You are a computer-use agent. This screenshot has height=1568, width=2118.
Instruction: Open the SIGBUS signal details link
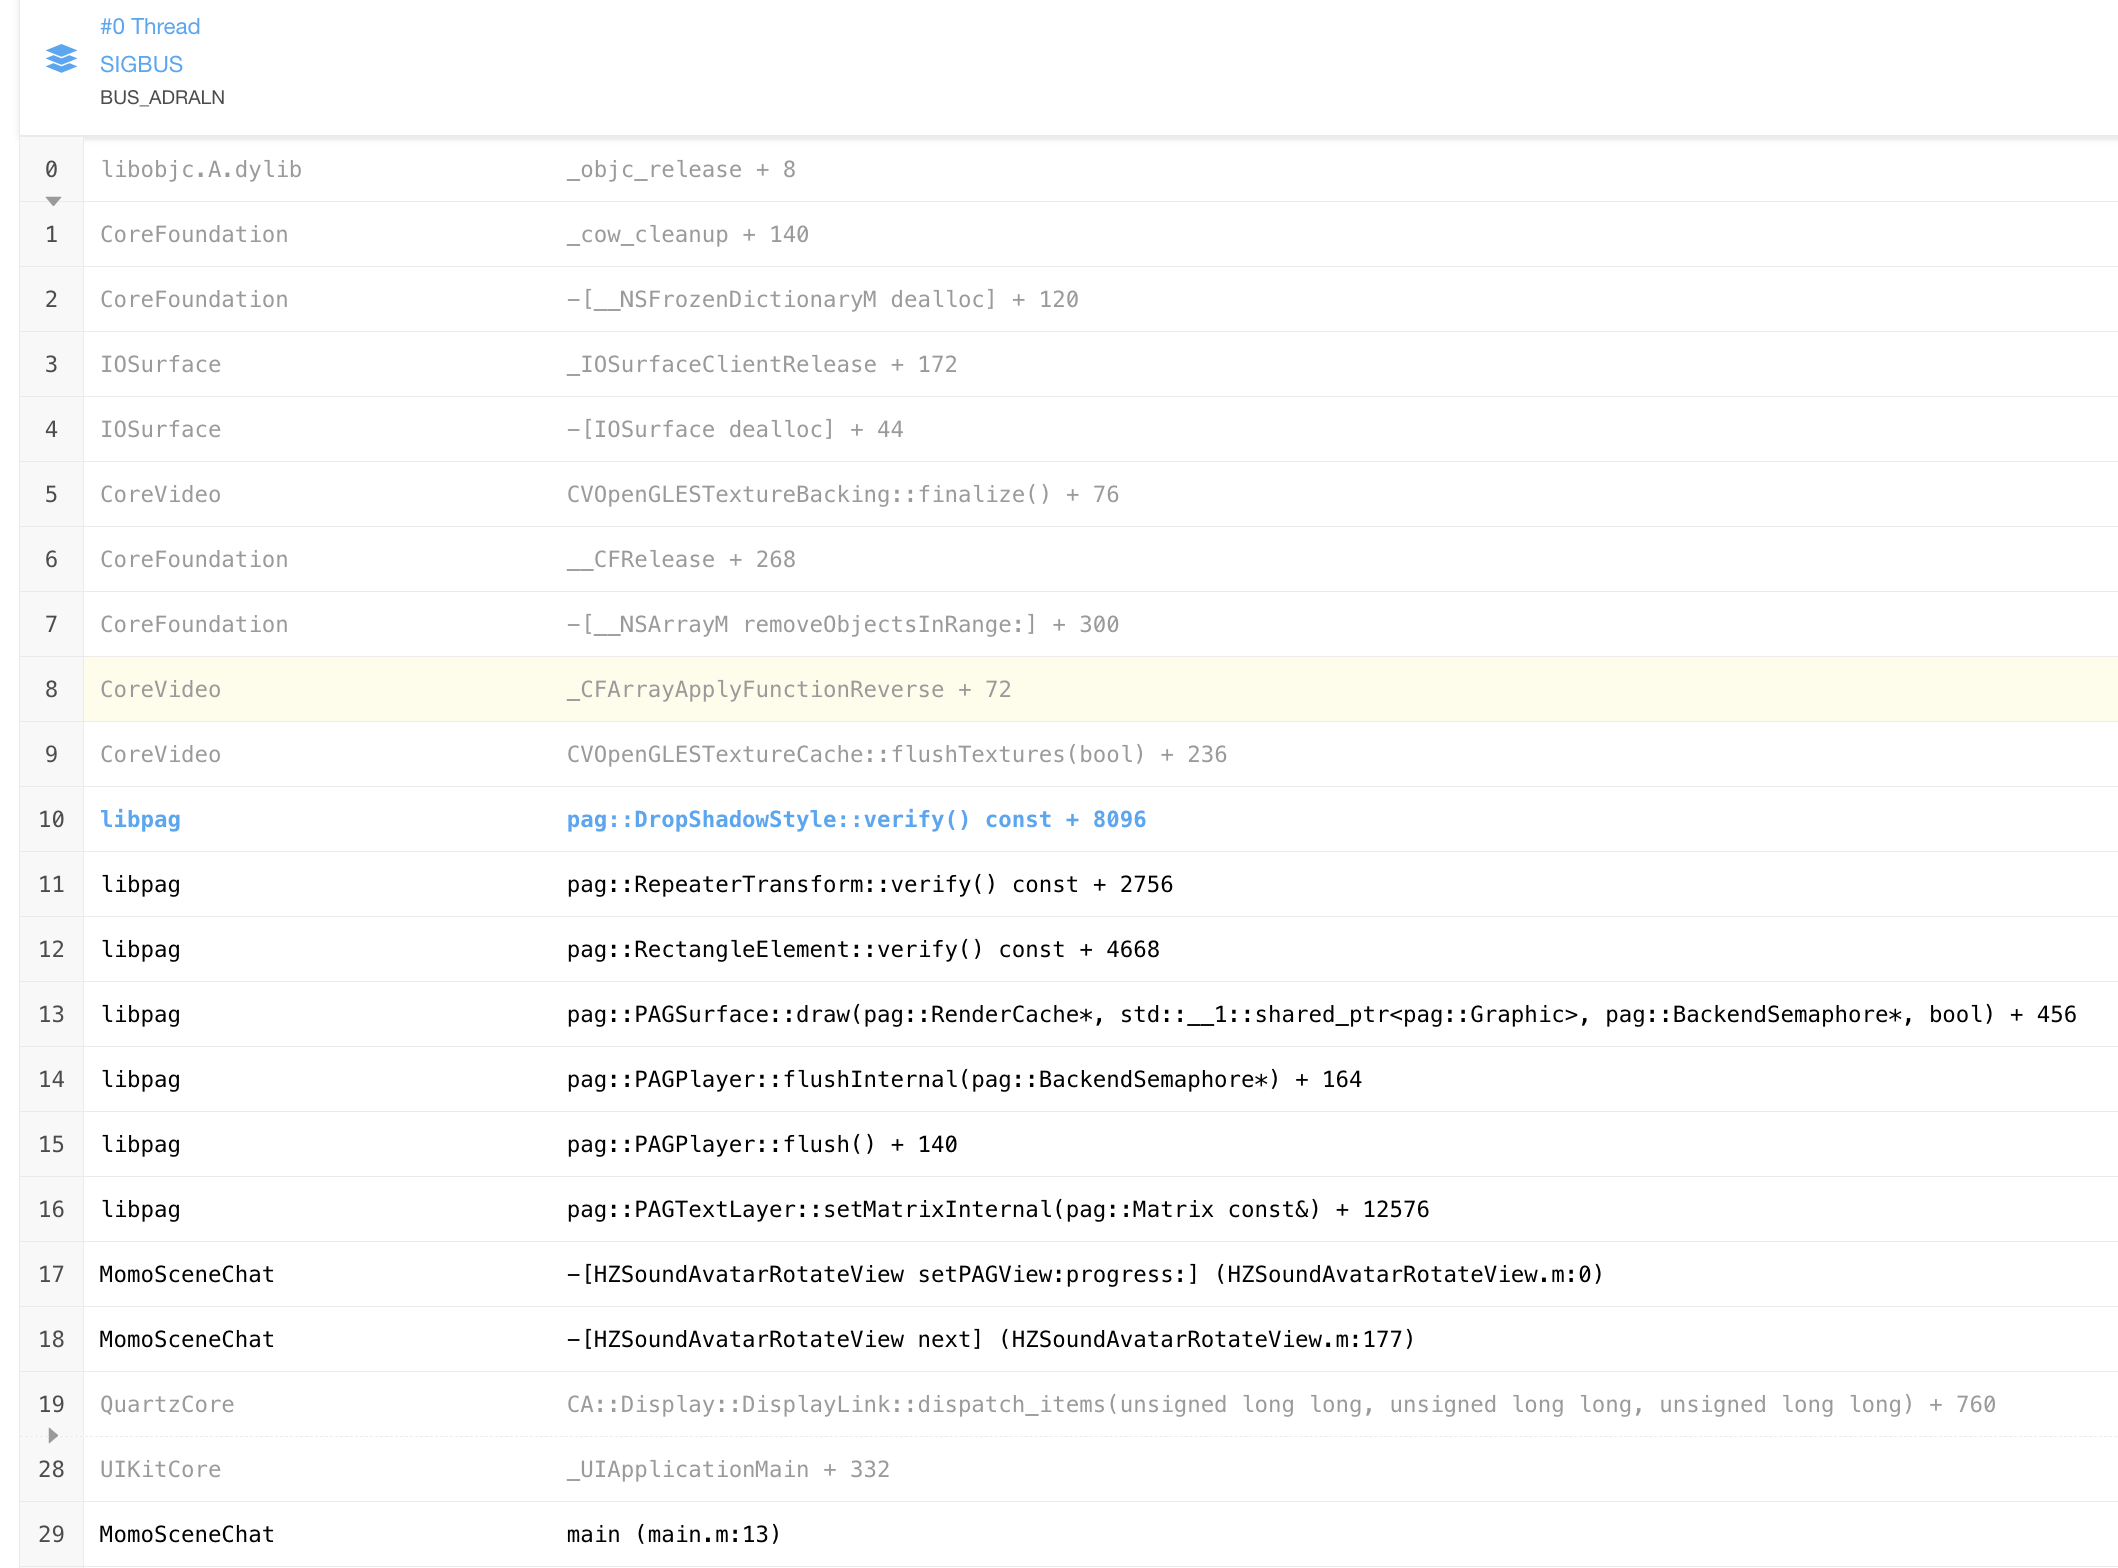tap(141, 63)
